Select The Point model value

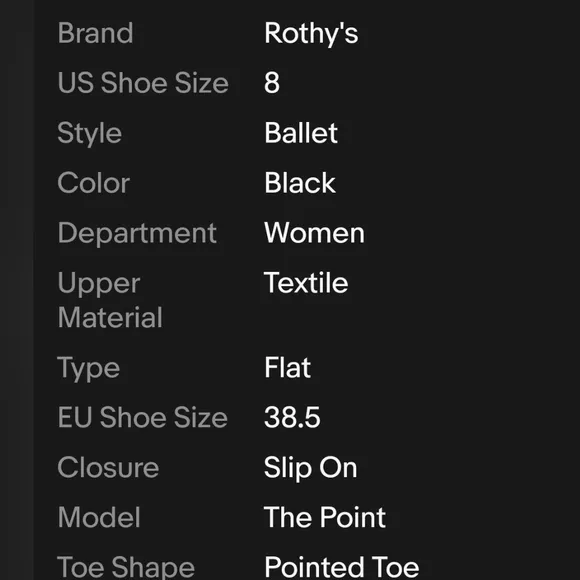click(x=325, y=517)
